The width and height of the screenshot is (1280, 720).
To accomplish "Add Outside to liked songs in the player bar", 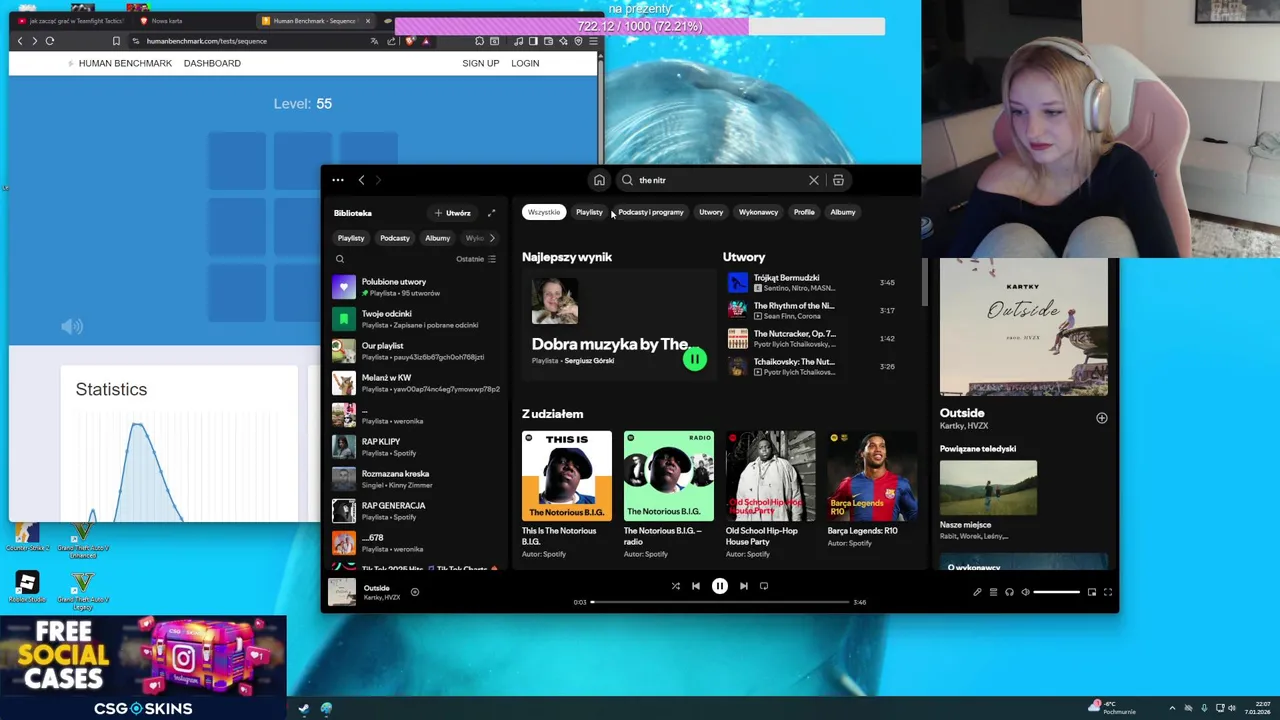I will (415, 592).
